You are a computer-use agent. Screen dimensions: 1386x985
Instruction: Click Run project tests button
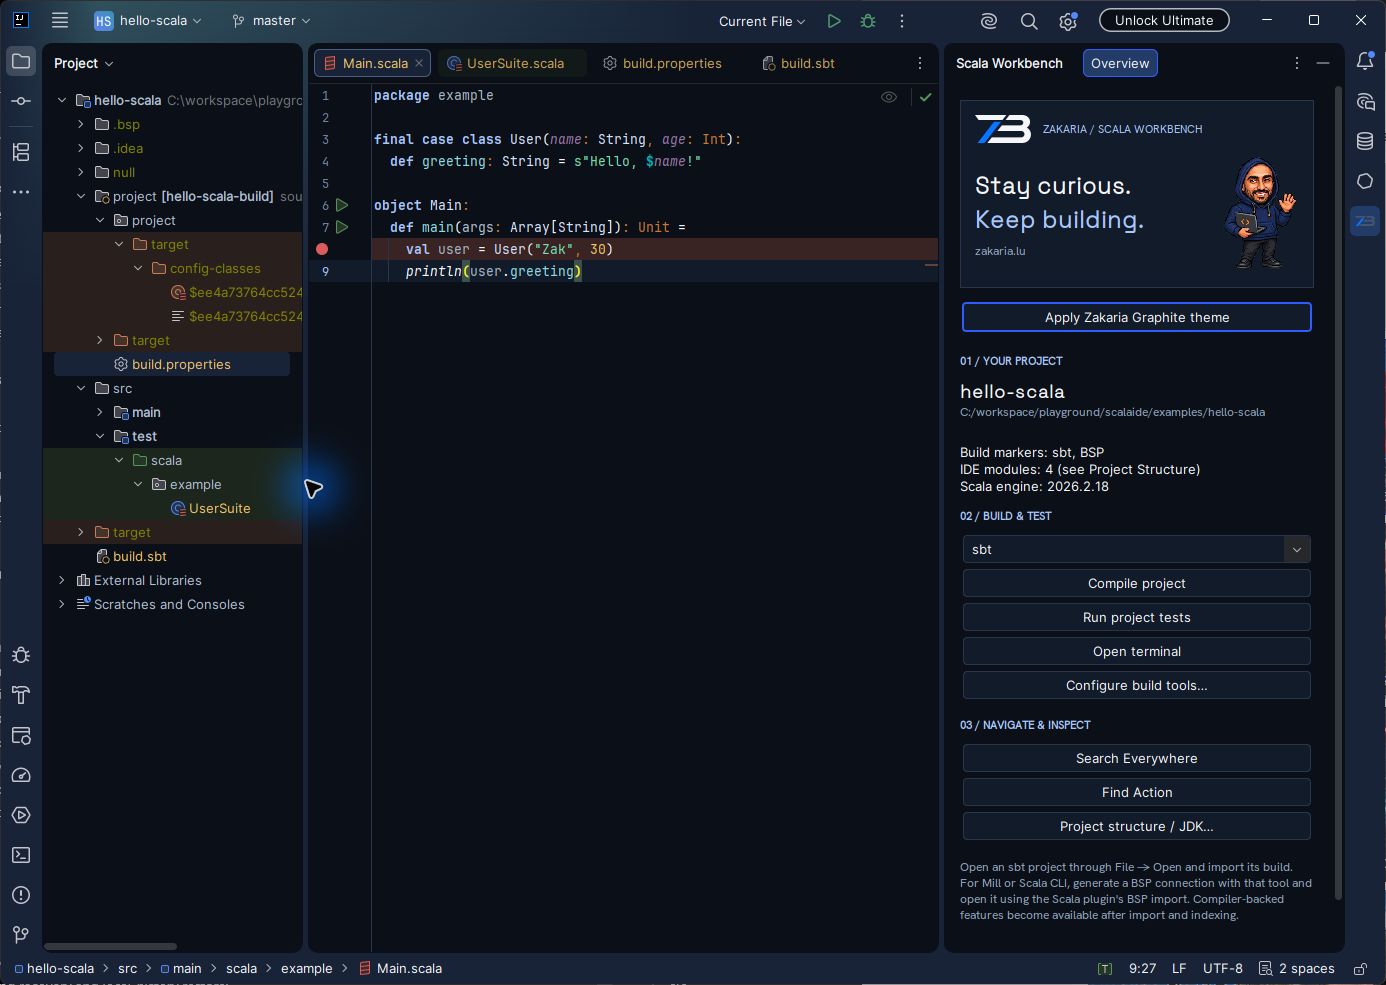point(1136,617)
